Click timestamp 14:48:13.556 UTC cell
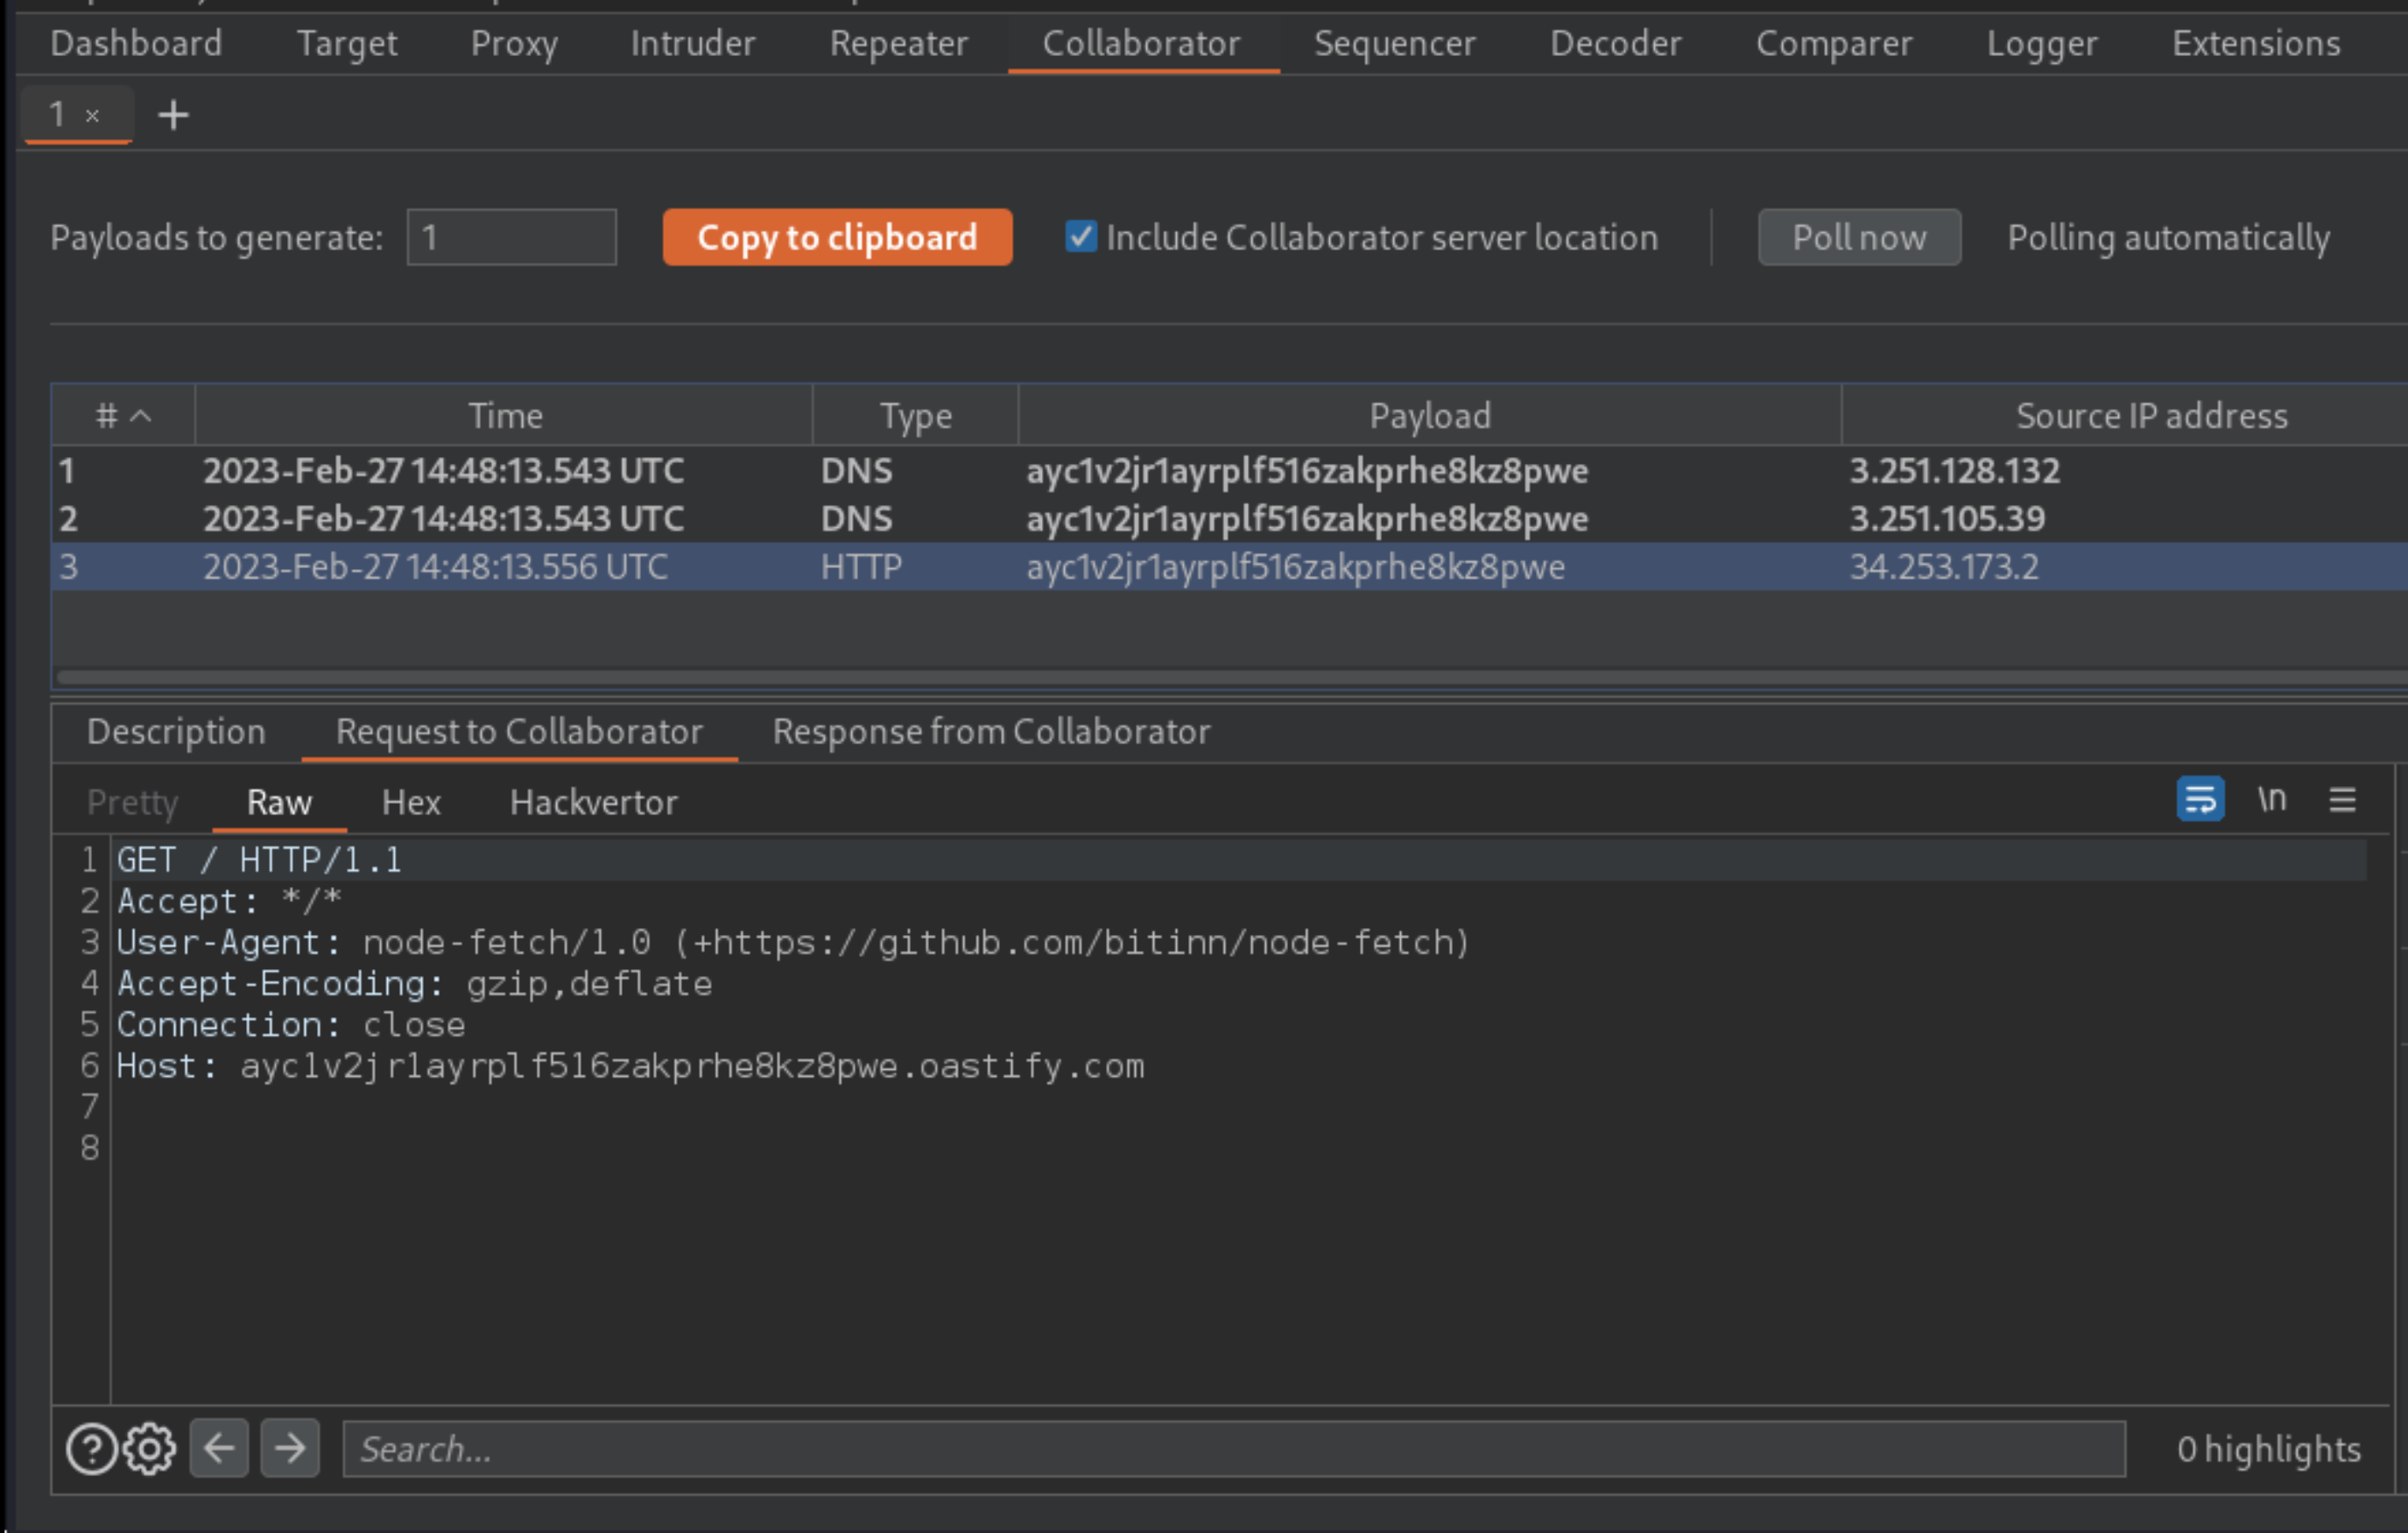This screenshot has height=1533, width=2408. pos(435,566)
